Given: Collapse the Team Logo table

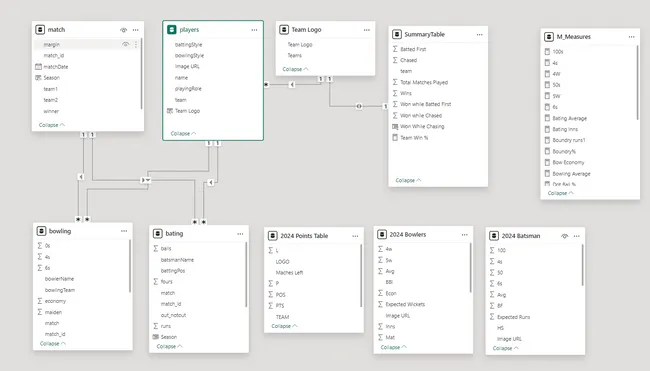Looking at the screenshot, I should click(x=296, y=69).
